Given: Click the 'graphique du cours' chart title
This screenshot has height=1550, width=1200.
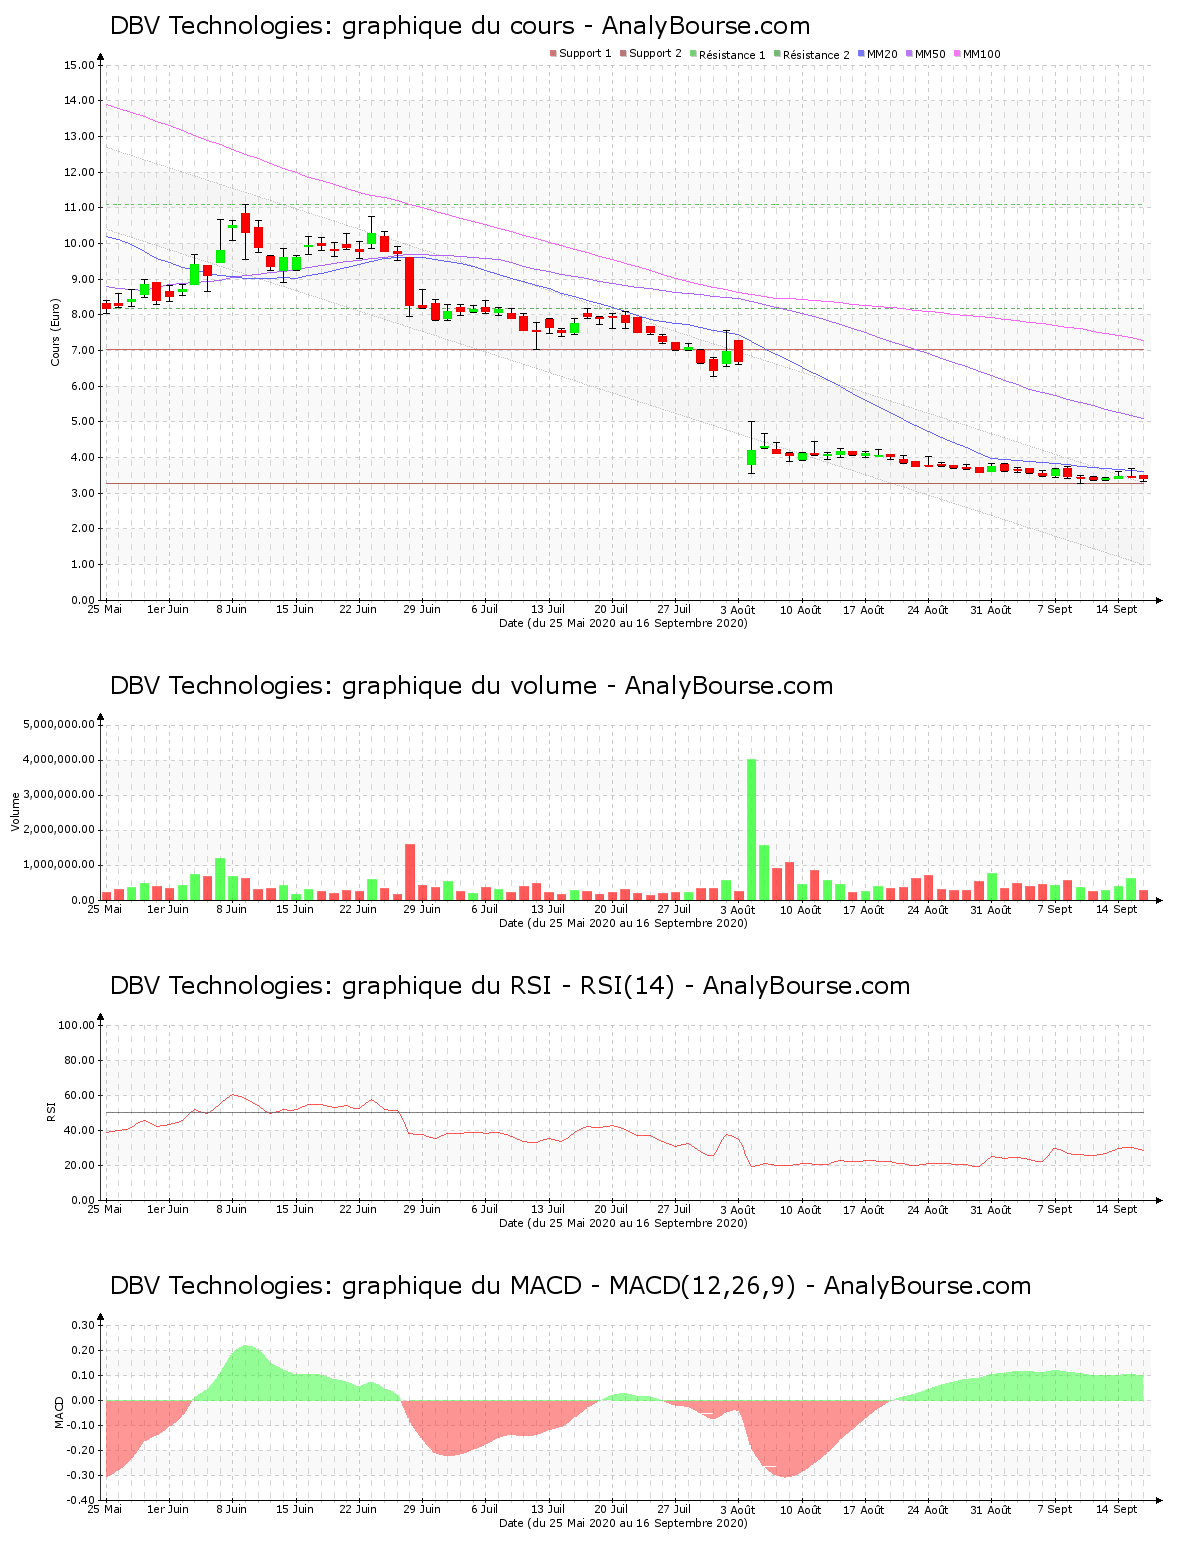Looking at the screenshot, I should point(460,26).
